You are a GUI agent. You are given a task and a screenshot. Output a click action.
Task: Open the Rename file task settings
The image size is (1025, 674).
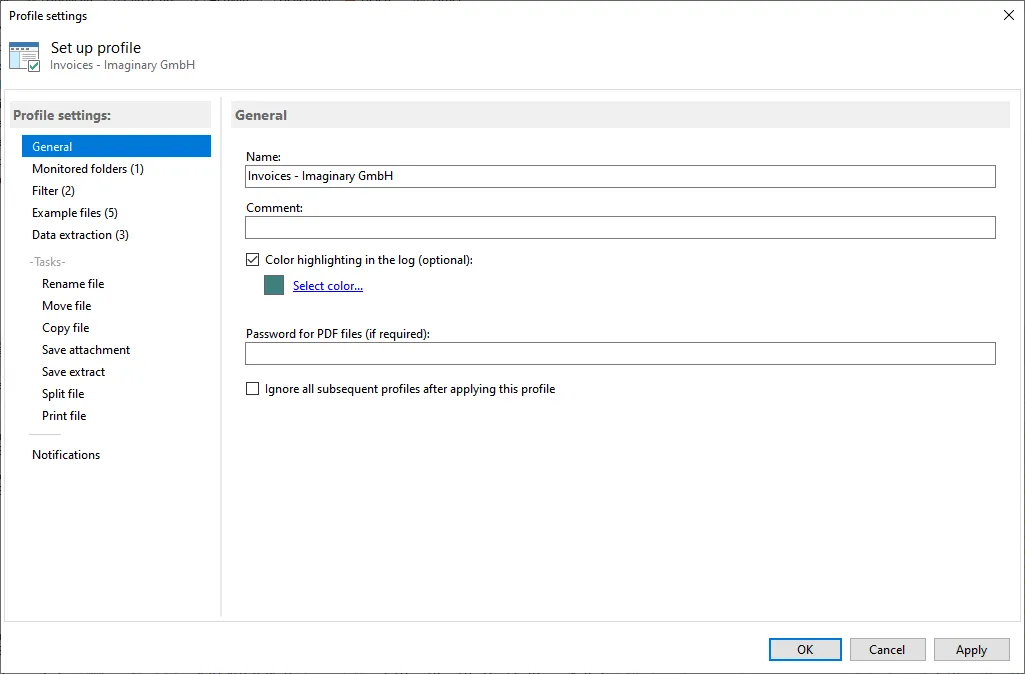coord(72,283)
